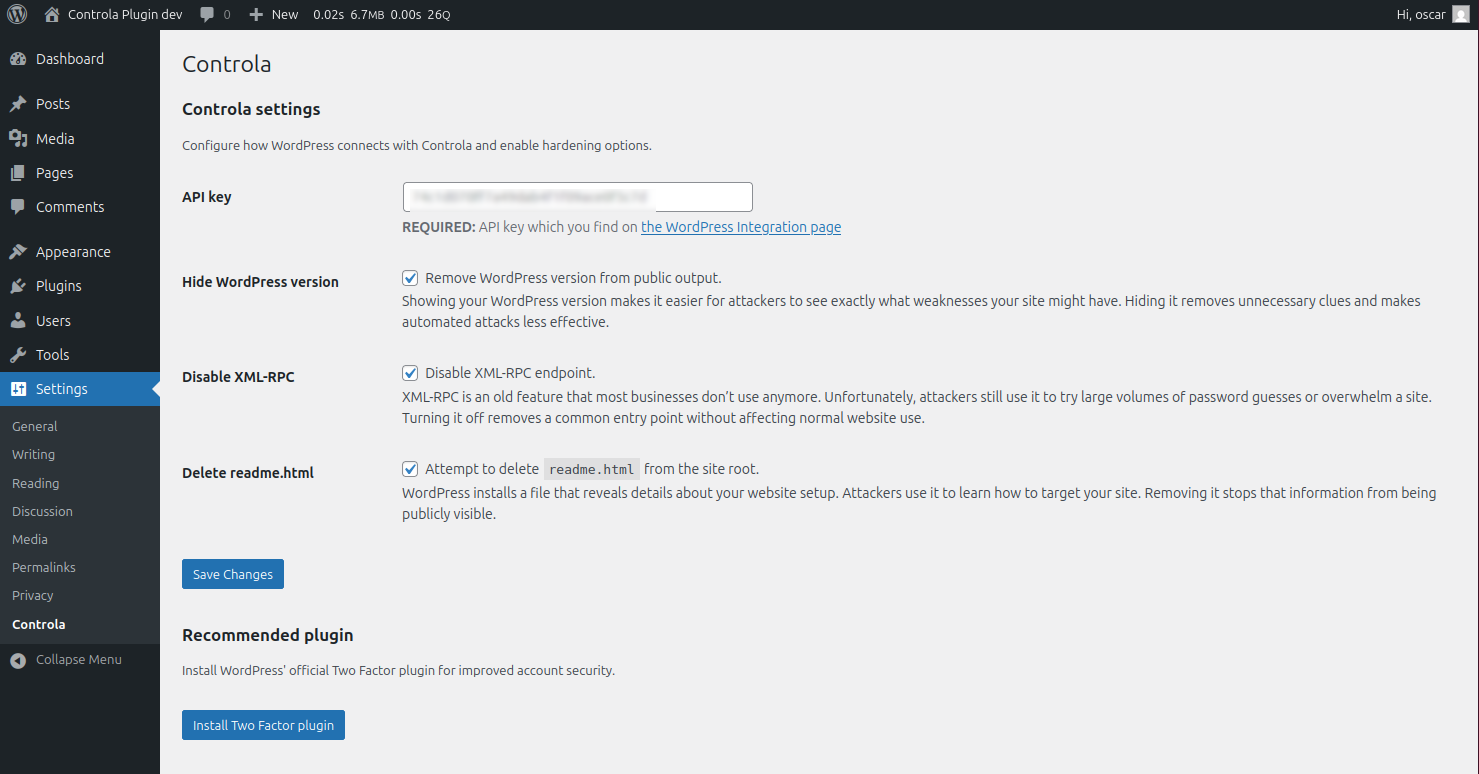
Task: Click the Hide WordPress version row label
Action: point(260,282)
